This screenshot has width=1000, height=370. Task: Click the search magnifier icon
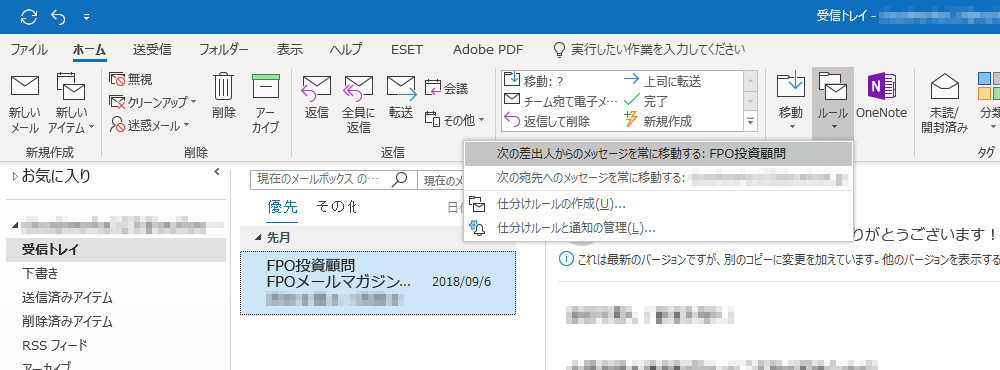coord(400,179)
